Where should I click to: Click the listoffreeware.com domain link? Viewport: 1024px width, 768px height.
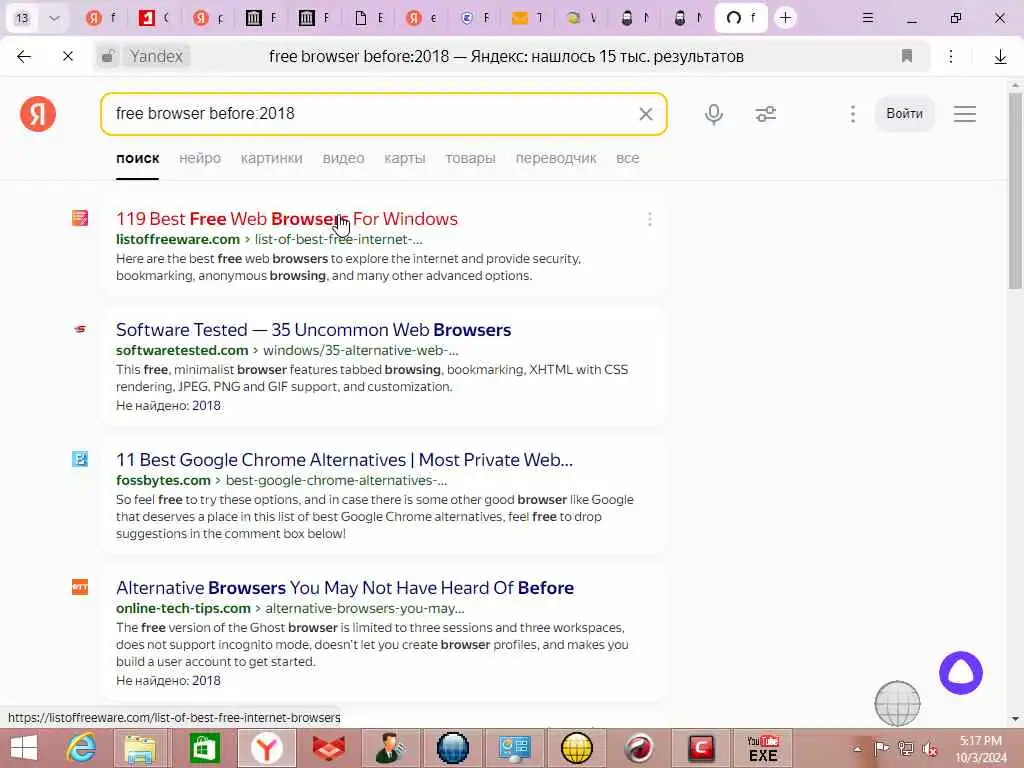point(178,239)
